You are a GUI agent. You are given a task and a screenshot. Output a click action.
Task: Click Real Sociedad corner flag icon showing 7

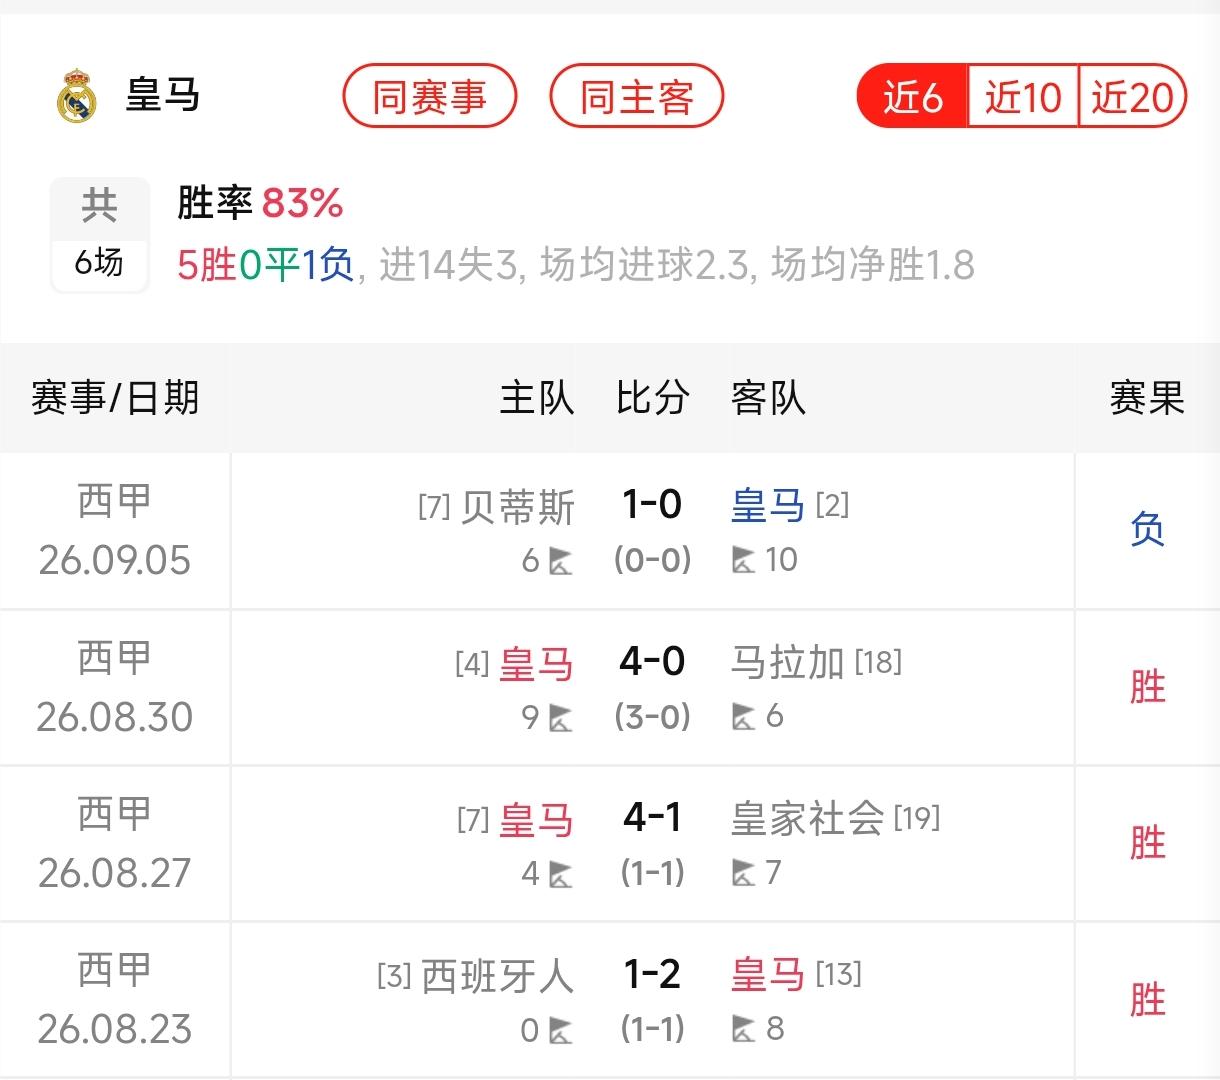pos(743,874)
